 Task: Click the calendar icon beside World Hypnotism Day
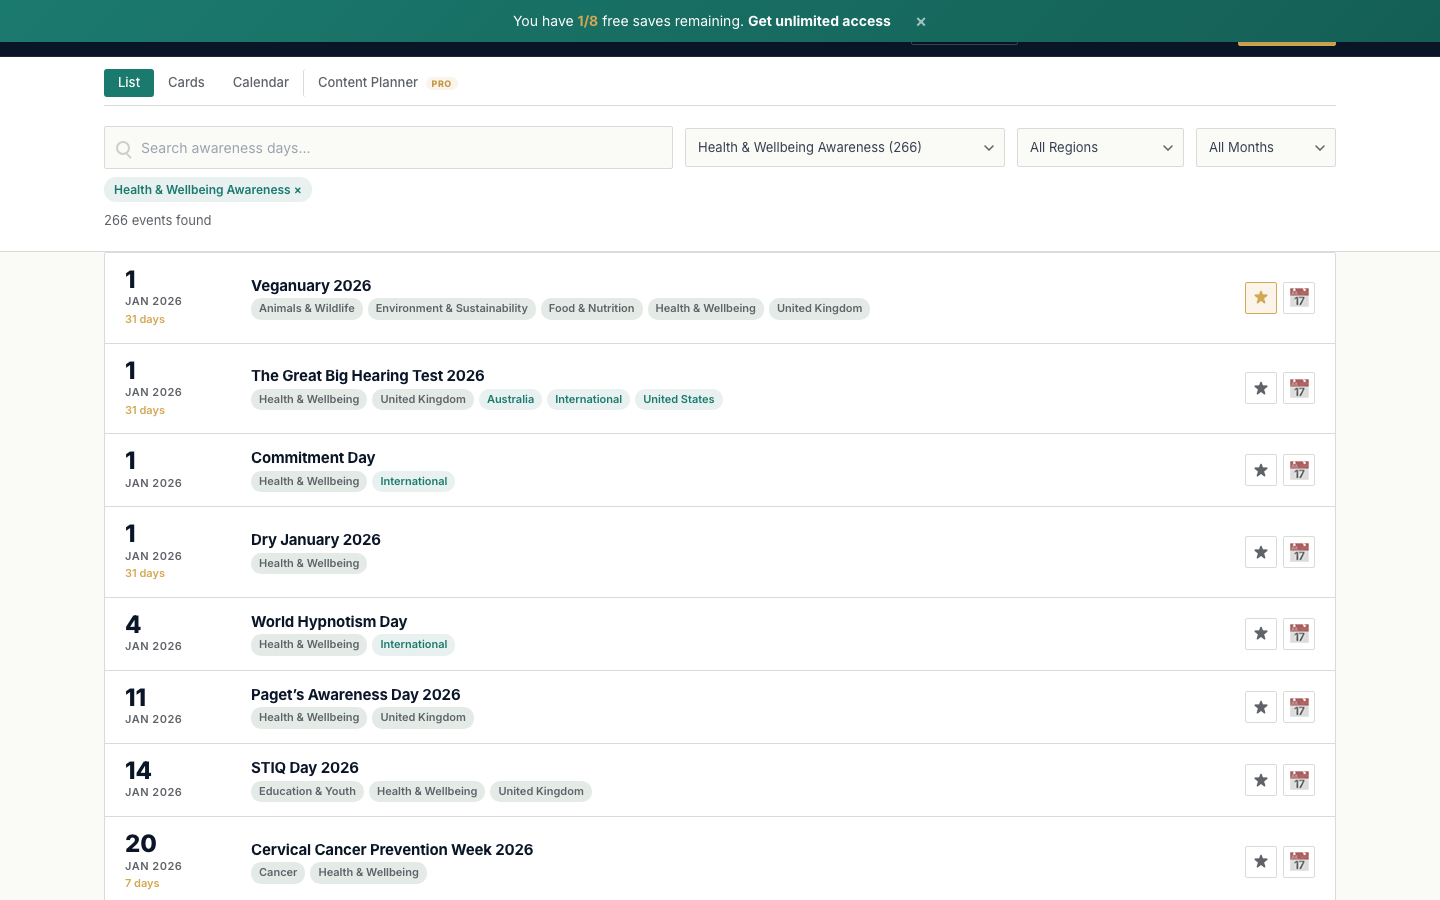1299,633
